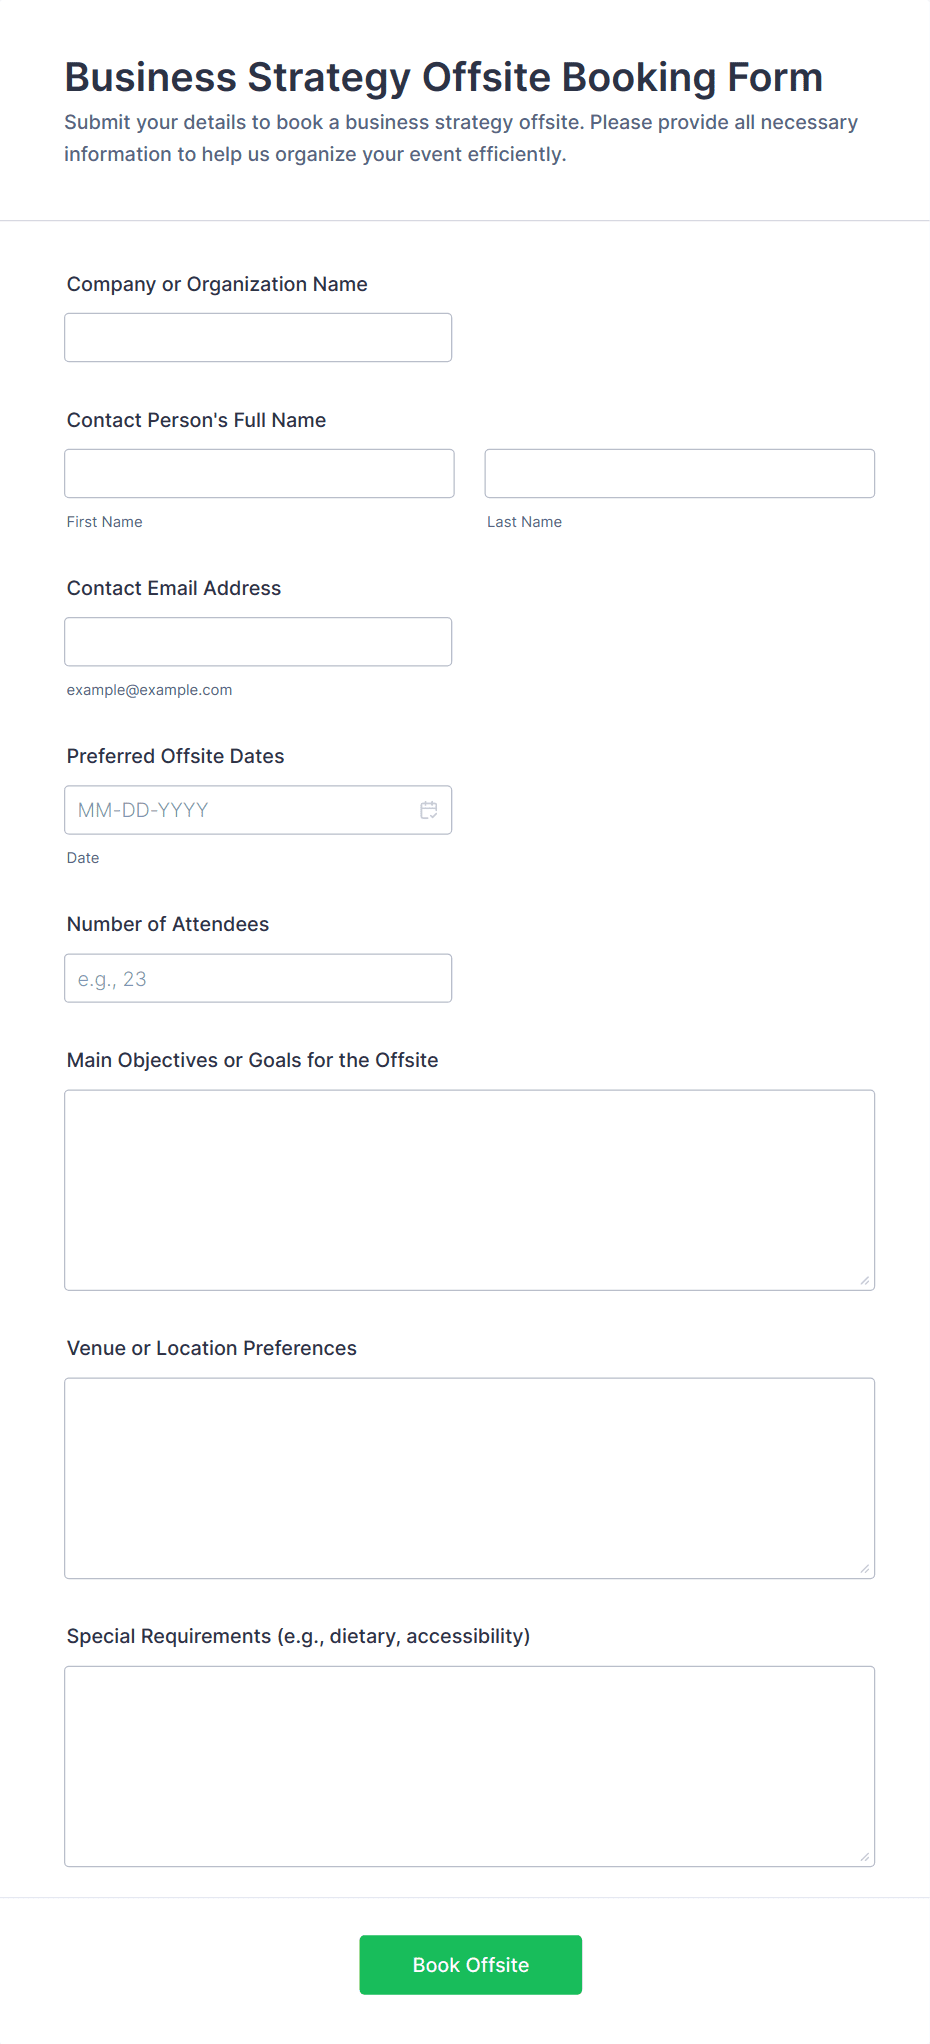Grab the Main Objectives textarea resize handle
The height and width of the screenshot is (2044, 930).
coord(865,1281)
